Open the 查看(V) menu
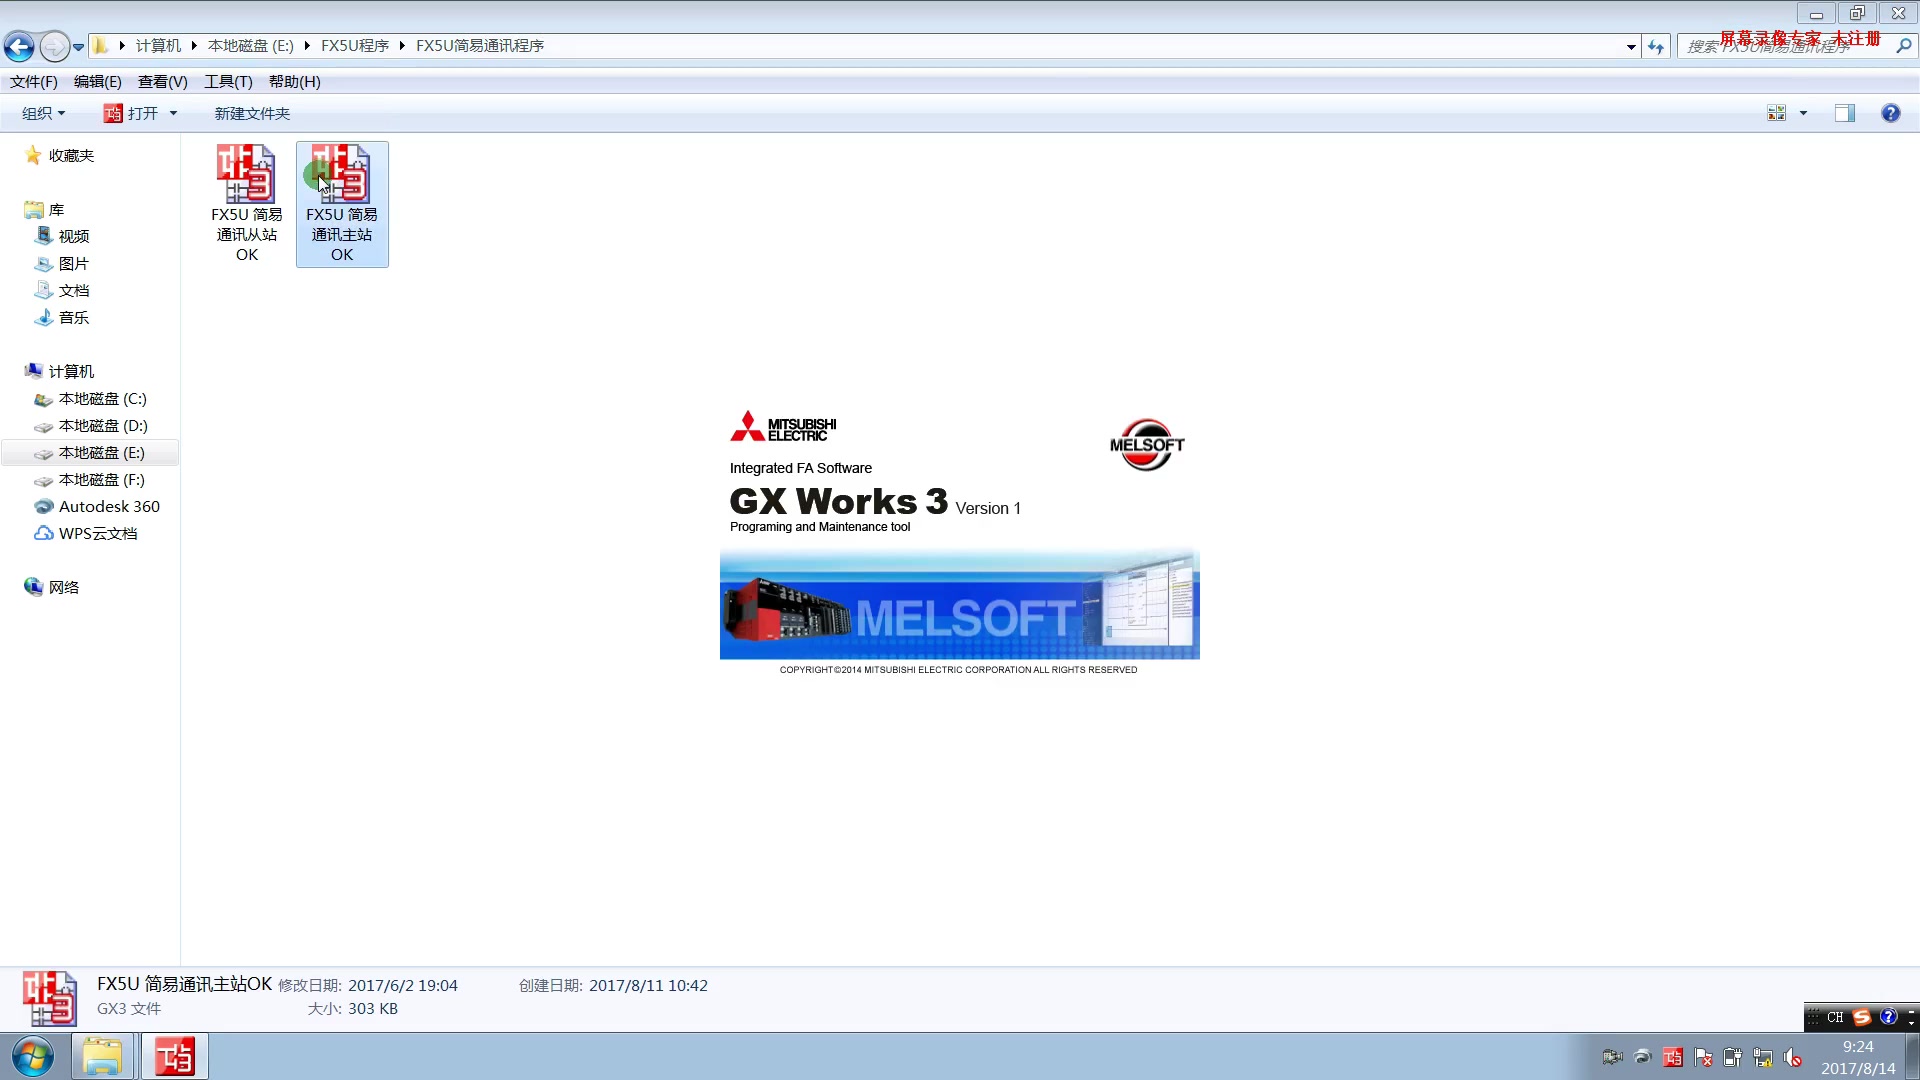This screenshot has height=1080, width=1920. (x=163, y=82)
